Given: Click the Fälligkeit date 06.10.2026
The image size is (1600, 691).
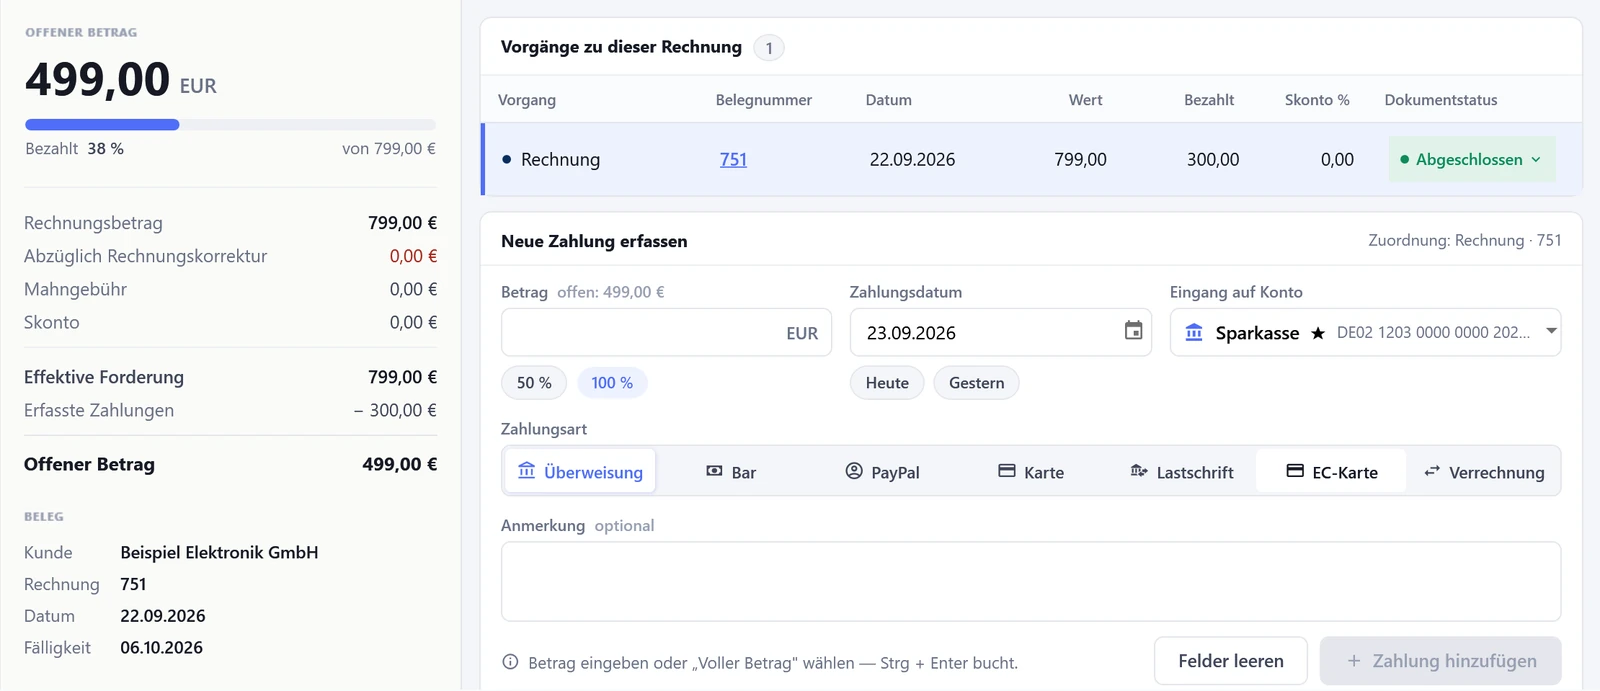Looking at the screenshot, I should pyautogui.click(x=161, y=647).
